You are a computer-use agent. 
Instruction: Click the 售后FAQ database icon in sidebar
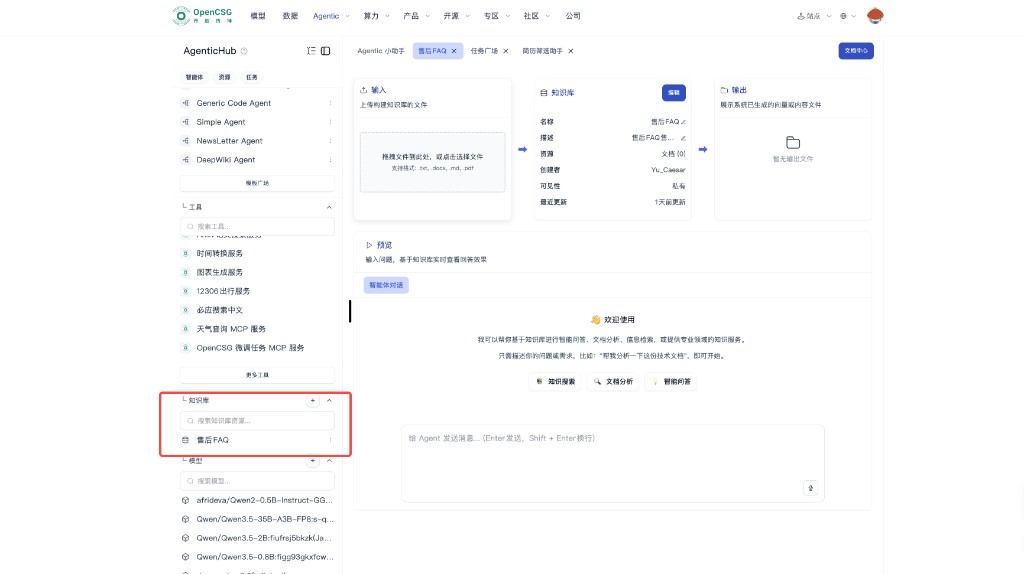point(185,440)
